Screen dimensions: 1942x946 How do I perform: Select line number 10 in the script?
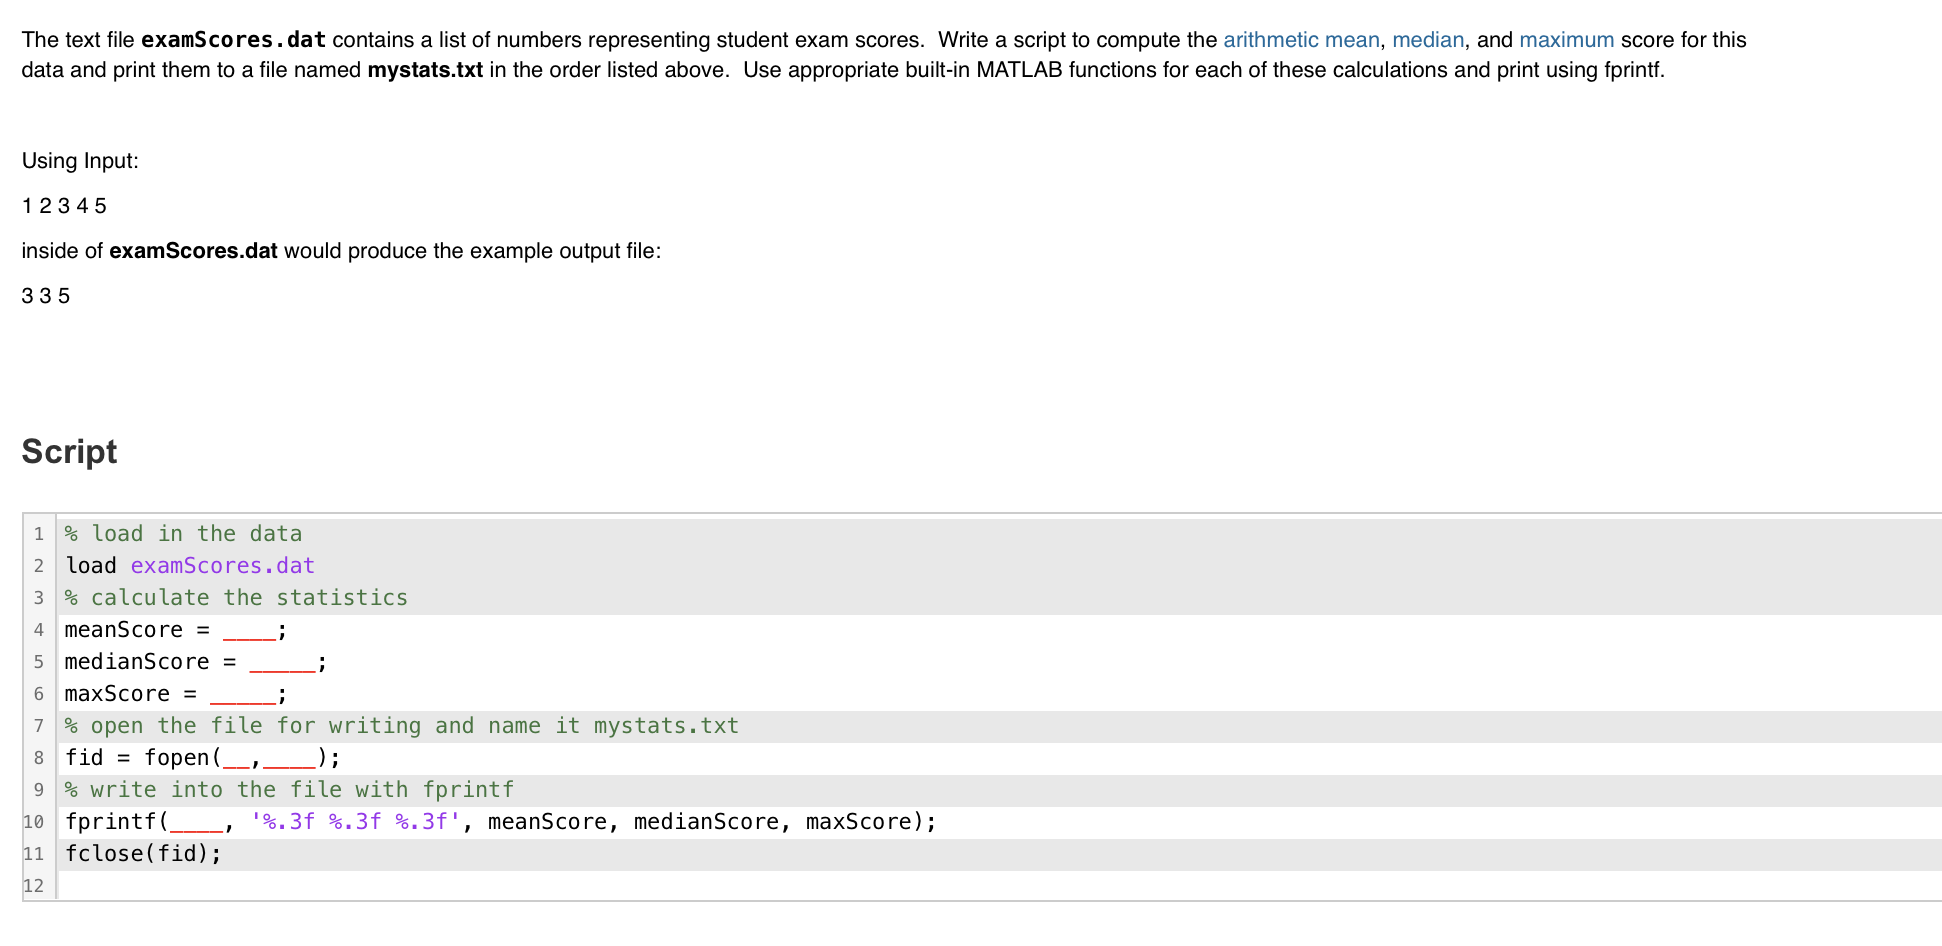(x=33, y=821)
